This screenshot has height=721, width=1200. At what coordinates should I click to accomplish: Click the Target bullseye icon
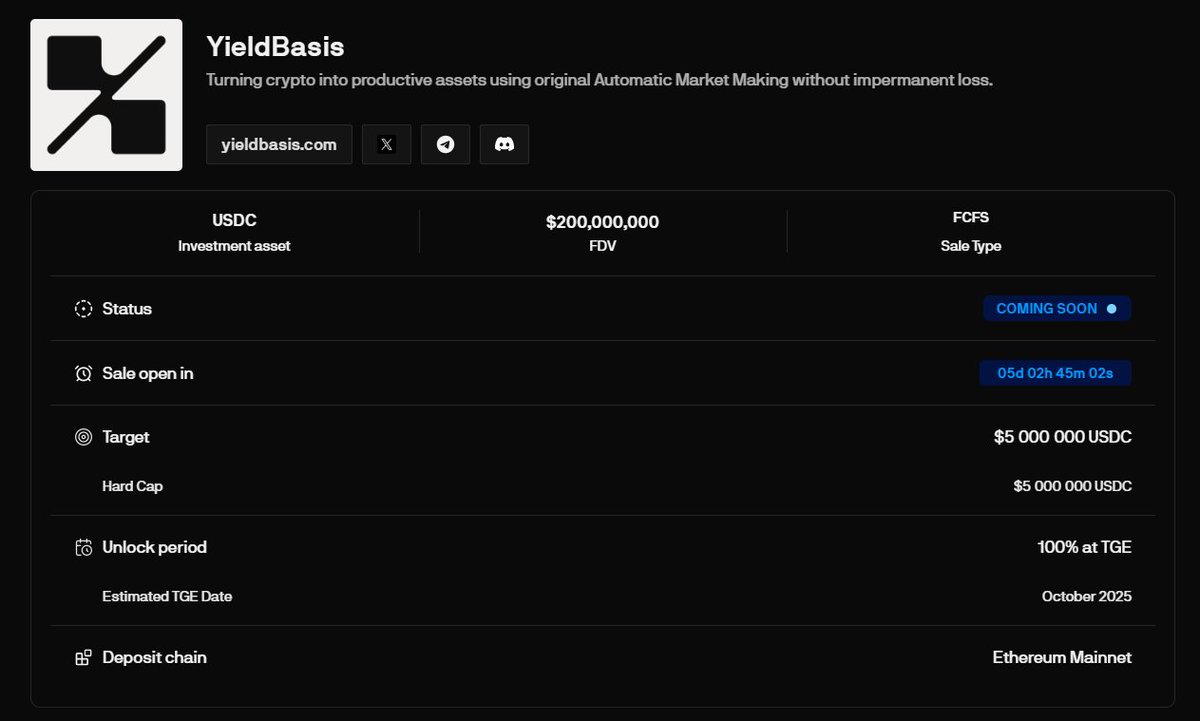[x=83, y=437]
